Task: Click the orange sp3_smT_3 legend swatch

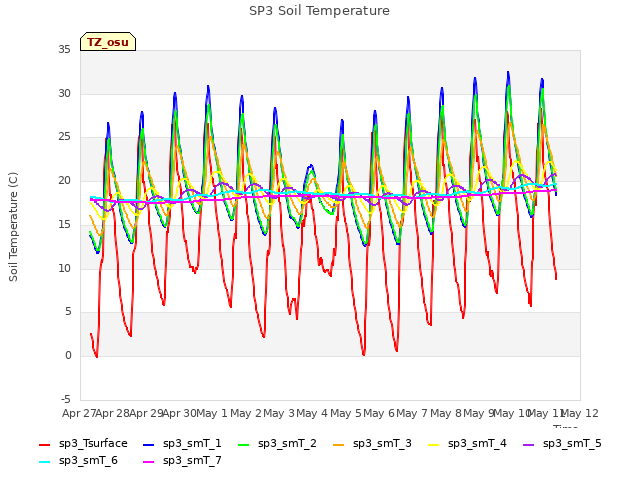Action: [x=339, y=444]
